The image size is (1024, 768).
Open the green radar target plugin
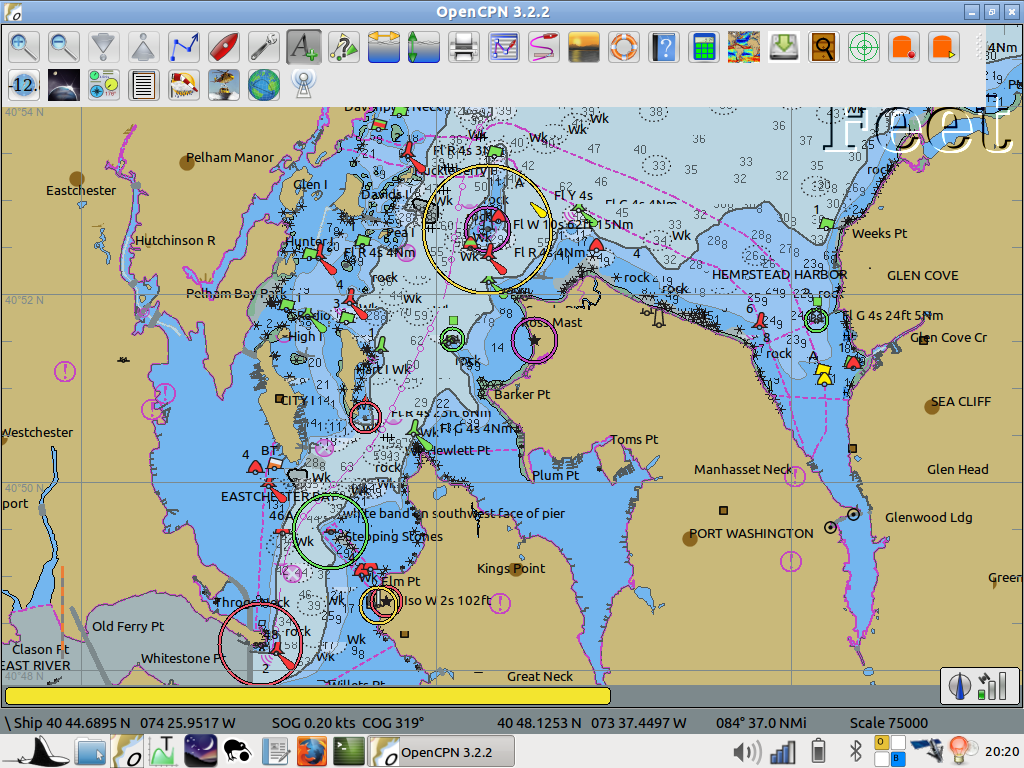click(864, 47)
